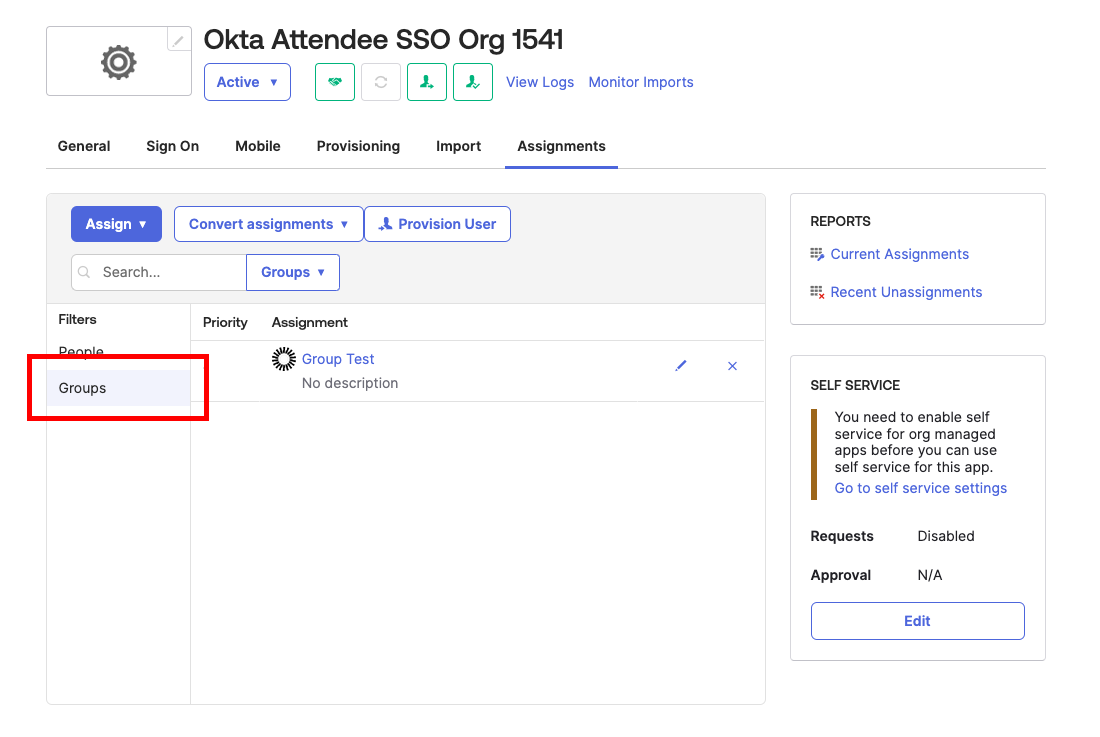1100x737 pixels.
Task: Expand the Convert assignments dropdown
Action: click(269, 224)
